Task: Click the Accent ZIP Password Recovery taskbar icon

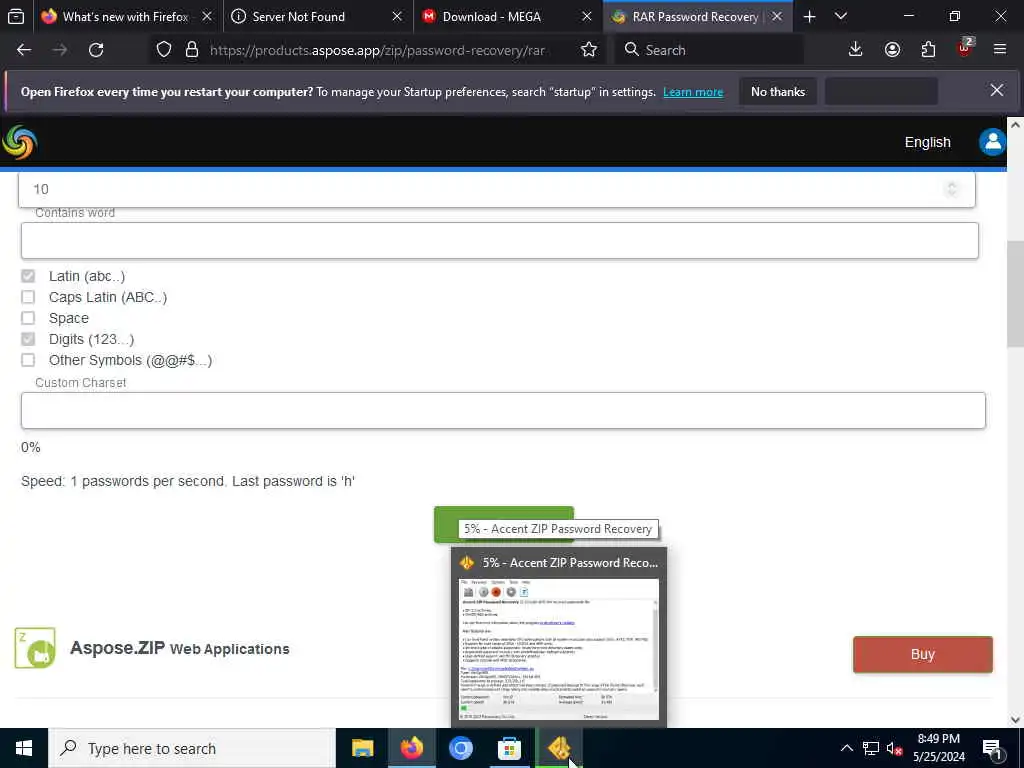Action: 559,748
